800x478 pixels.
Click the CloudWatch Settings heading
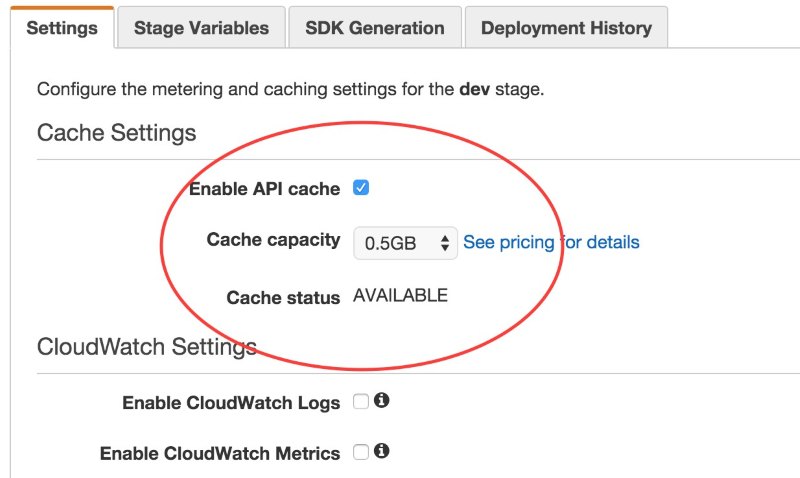(x=146, y=347)
